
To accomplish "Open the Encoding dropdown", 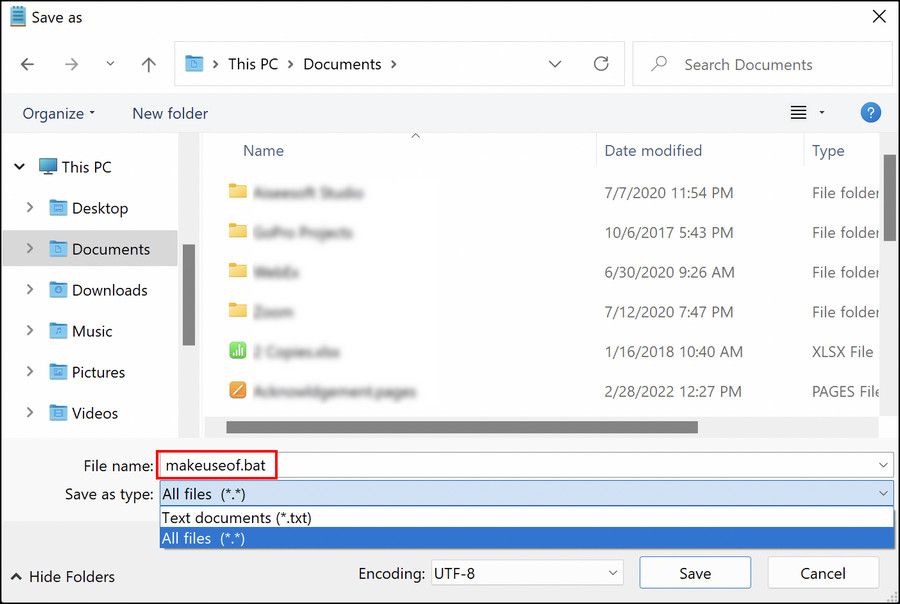I will (x=527, y=573).
